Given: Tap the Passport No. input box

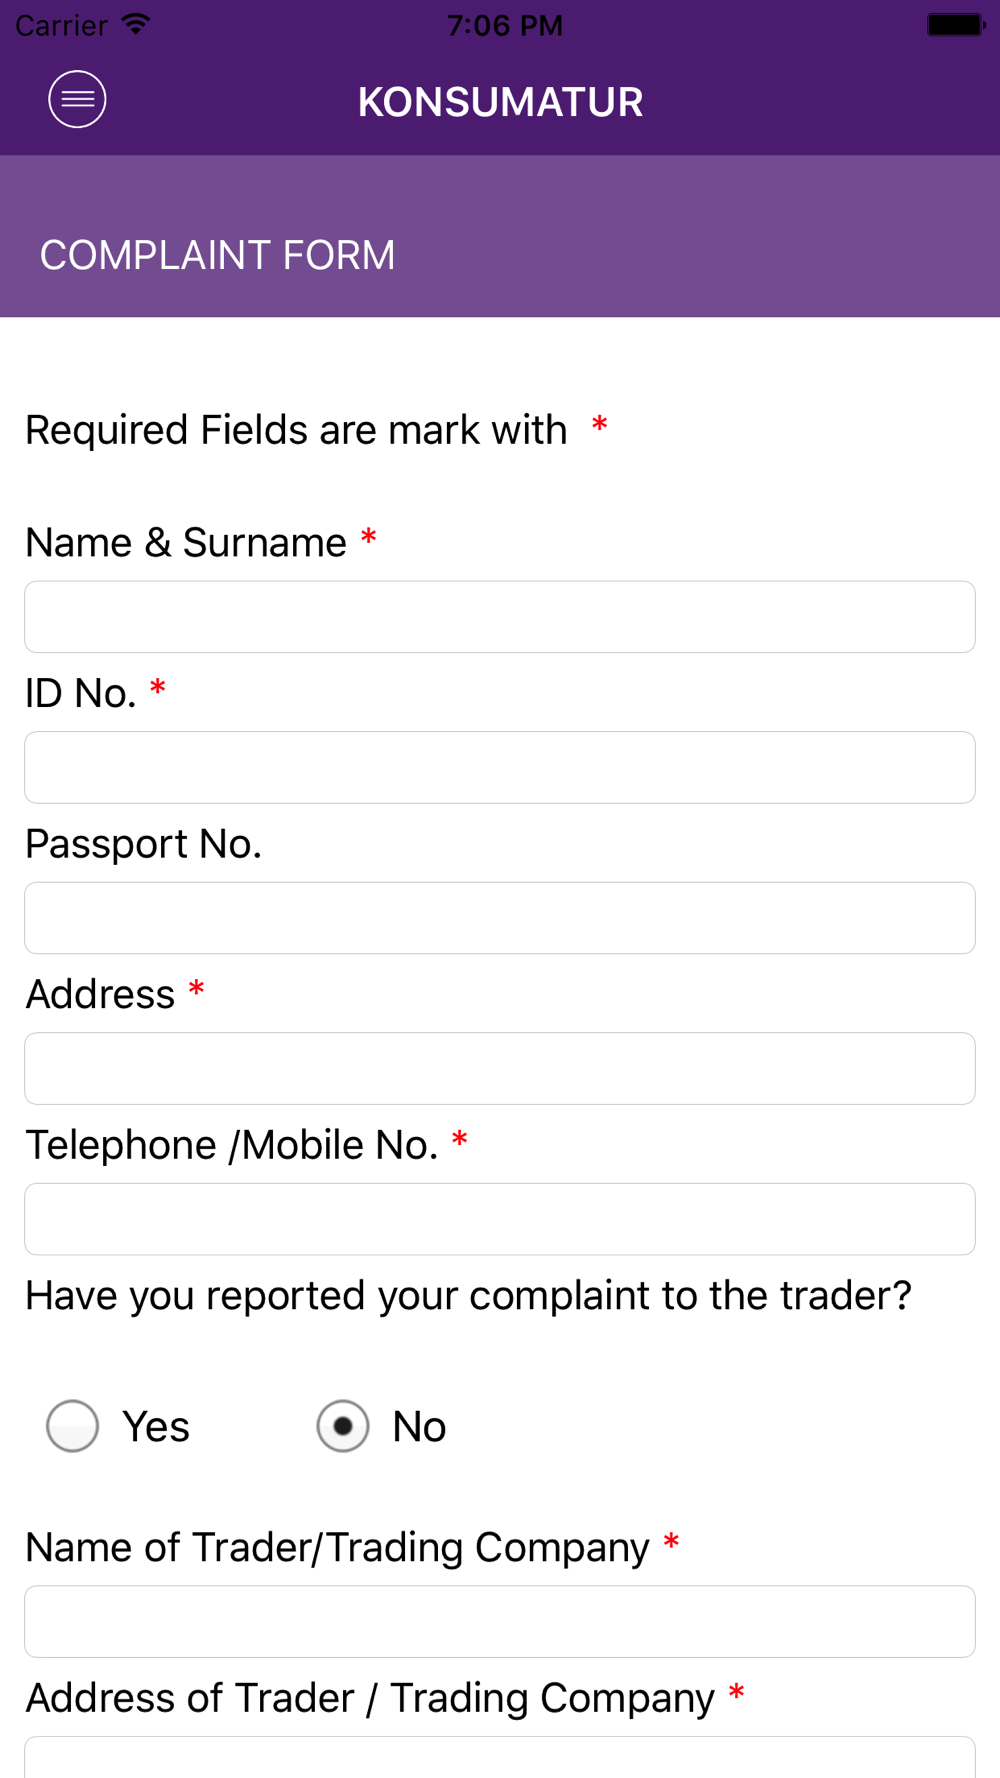Looking at the screenshot, I should pyautogui.click(x=500, y=918).
